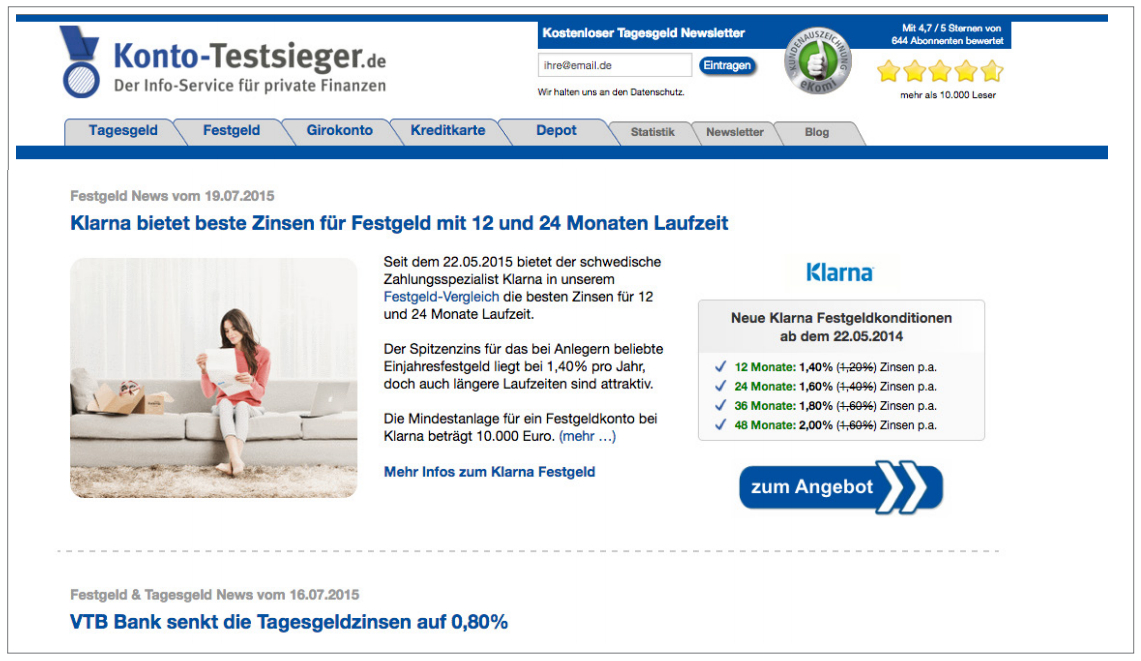Open the VTB Bank Tagesgeldzinsen headline
Screen dimensions: 1141x661
coord(289,622)
